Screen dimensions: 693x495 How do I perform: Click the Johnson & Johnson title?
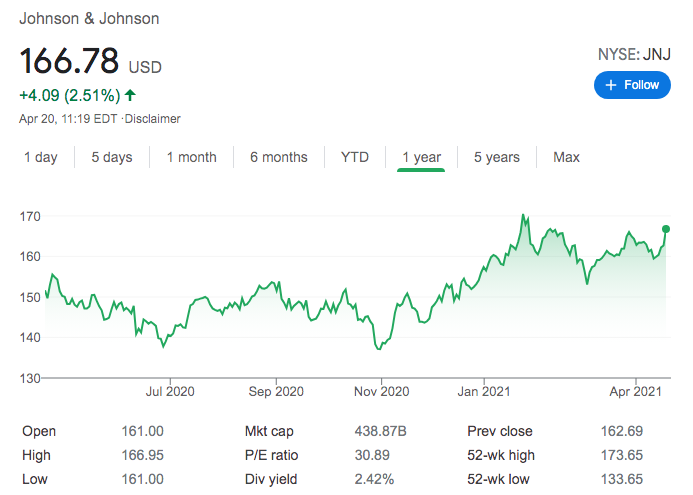(x=90, y=18)
